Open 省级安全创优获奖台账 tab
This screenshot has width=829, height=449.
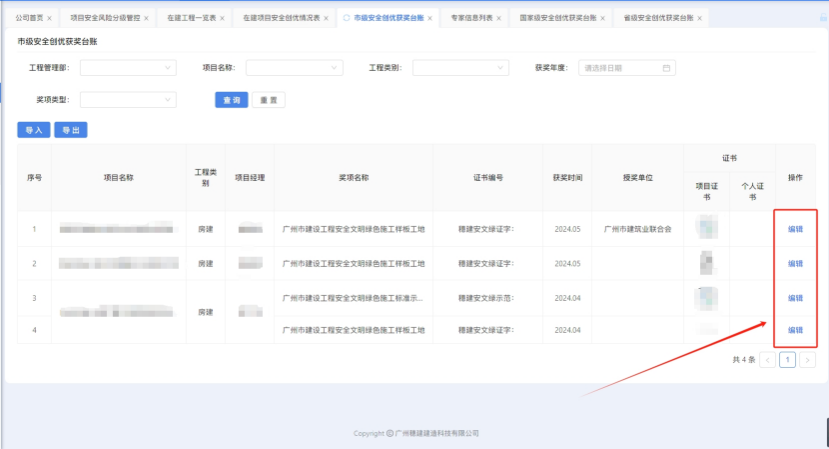tap(658, 19)
